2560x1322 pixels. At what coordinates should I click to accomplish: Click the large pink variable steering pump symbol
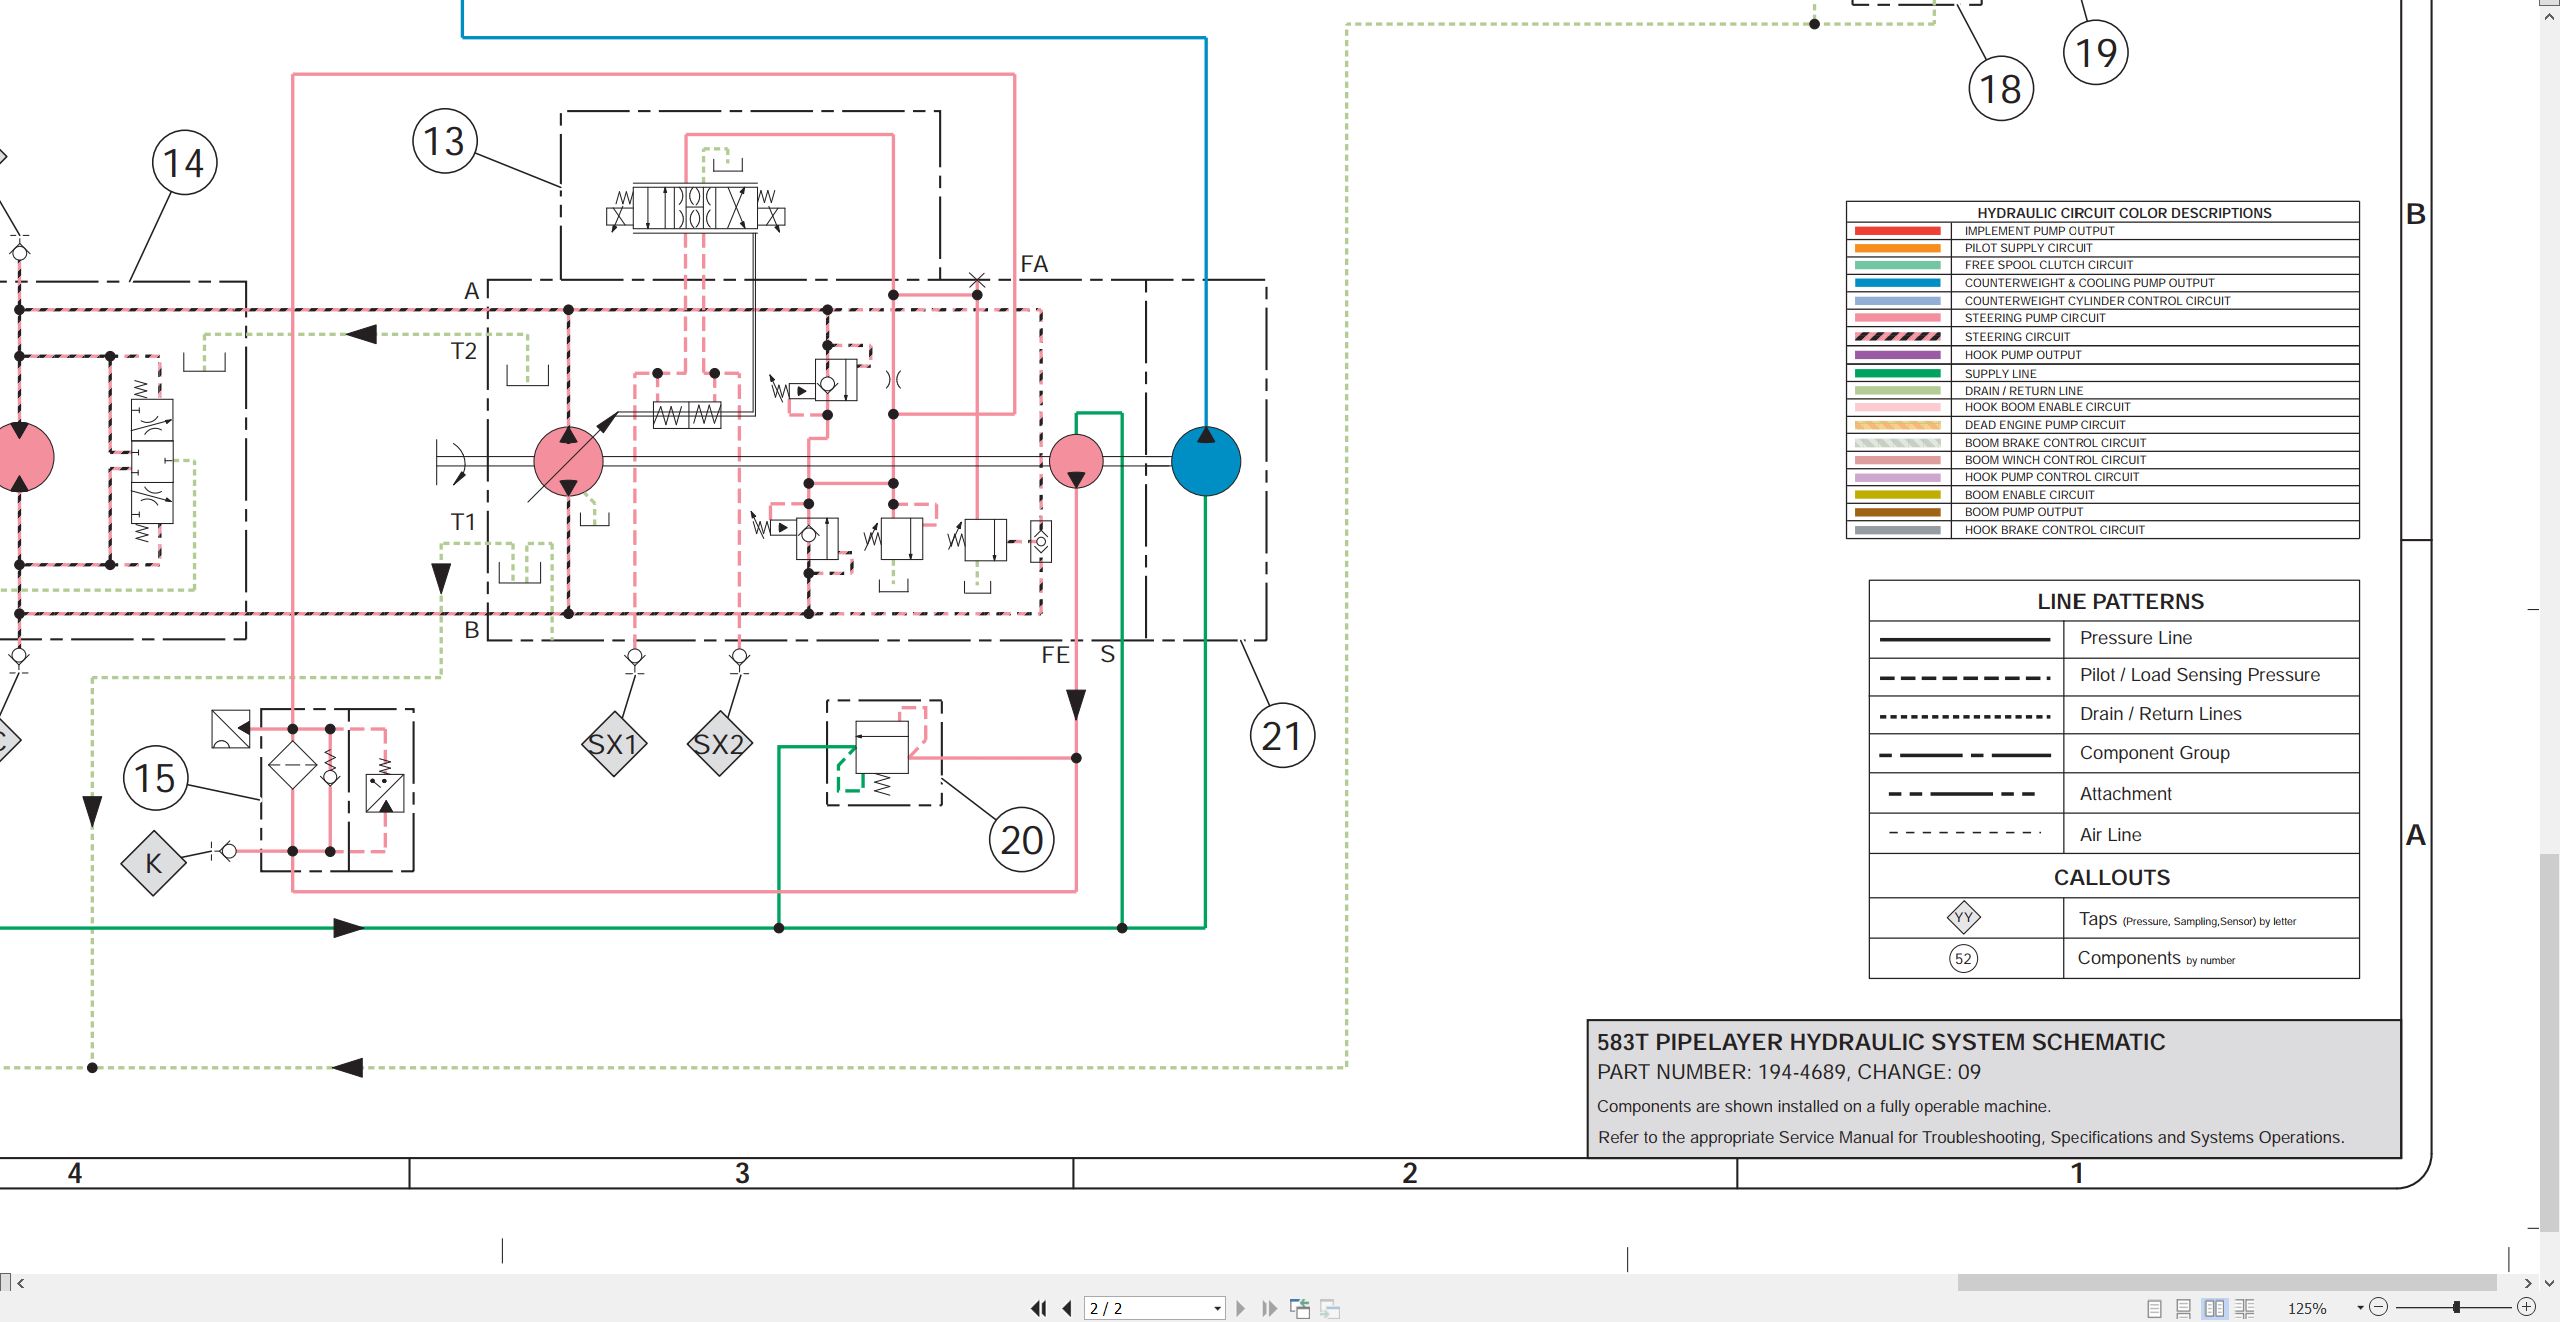568,461
